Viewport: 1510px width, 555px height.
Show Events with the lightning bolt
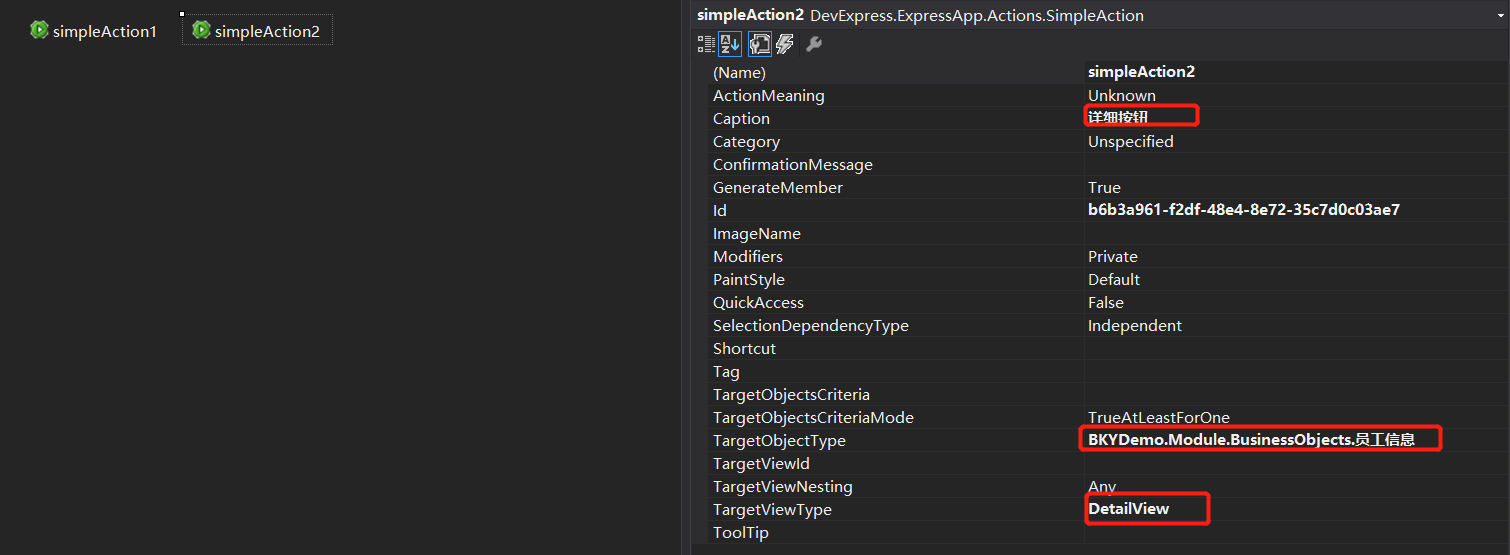tap(785, 44)
